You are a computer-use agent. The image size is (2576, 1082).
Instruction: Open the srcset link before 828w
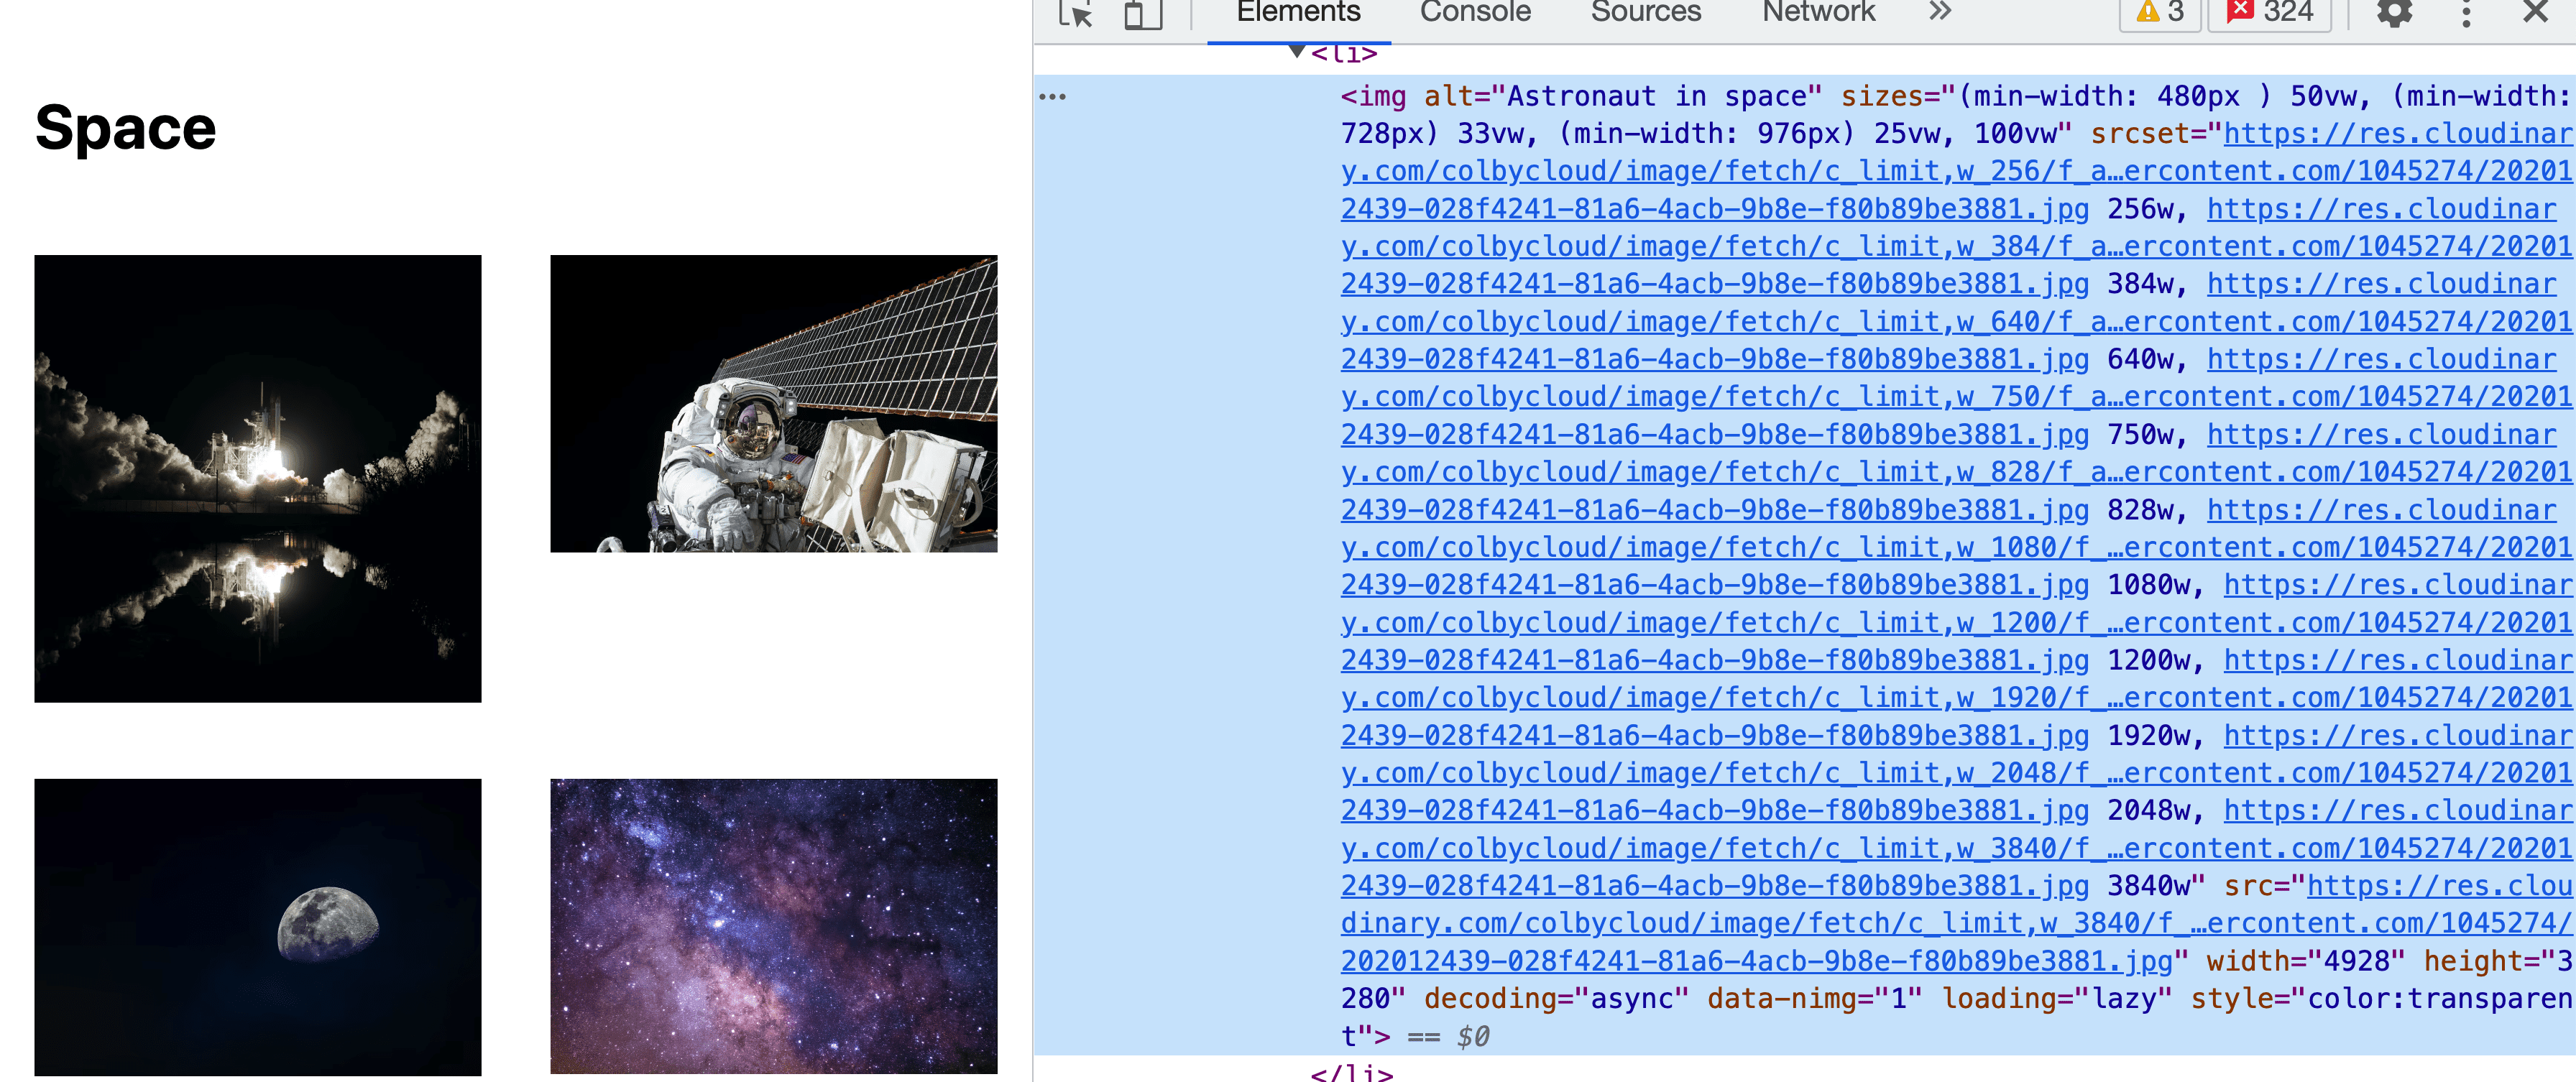pos(1956,472)
